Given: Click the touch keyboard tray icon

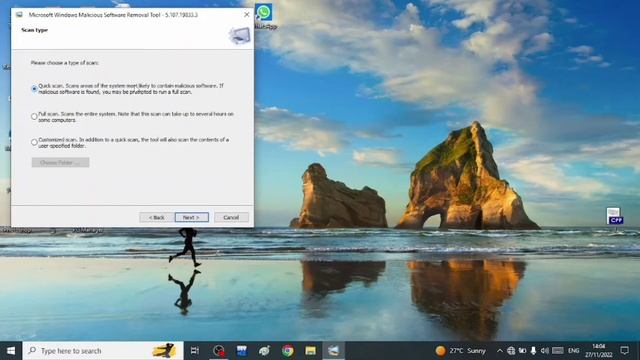Looking at the screenshot, I should tap(558, 351).
